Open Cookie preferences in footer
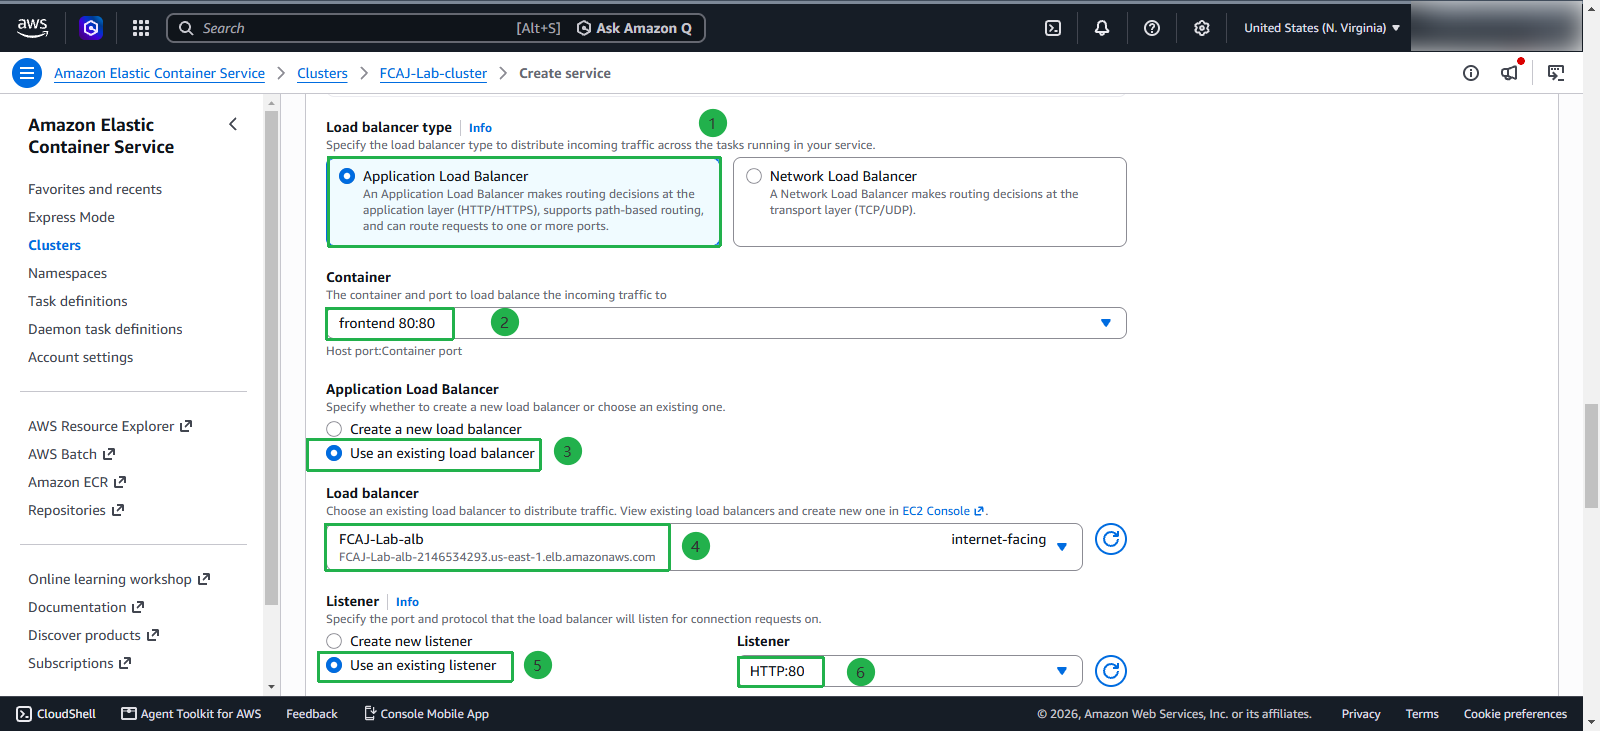The image size is (1600, 731). tap(1515, 714)
